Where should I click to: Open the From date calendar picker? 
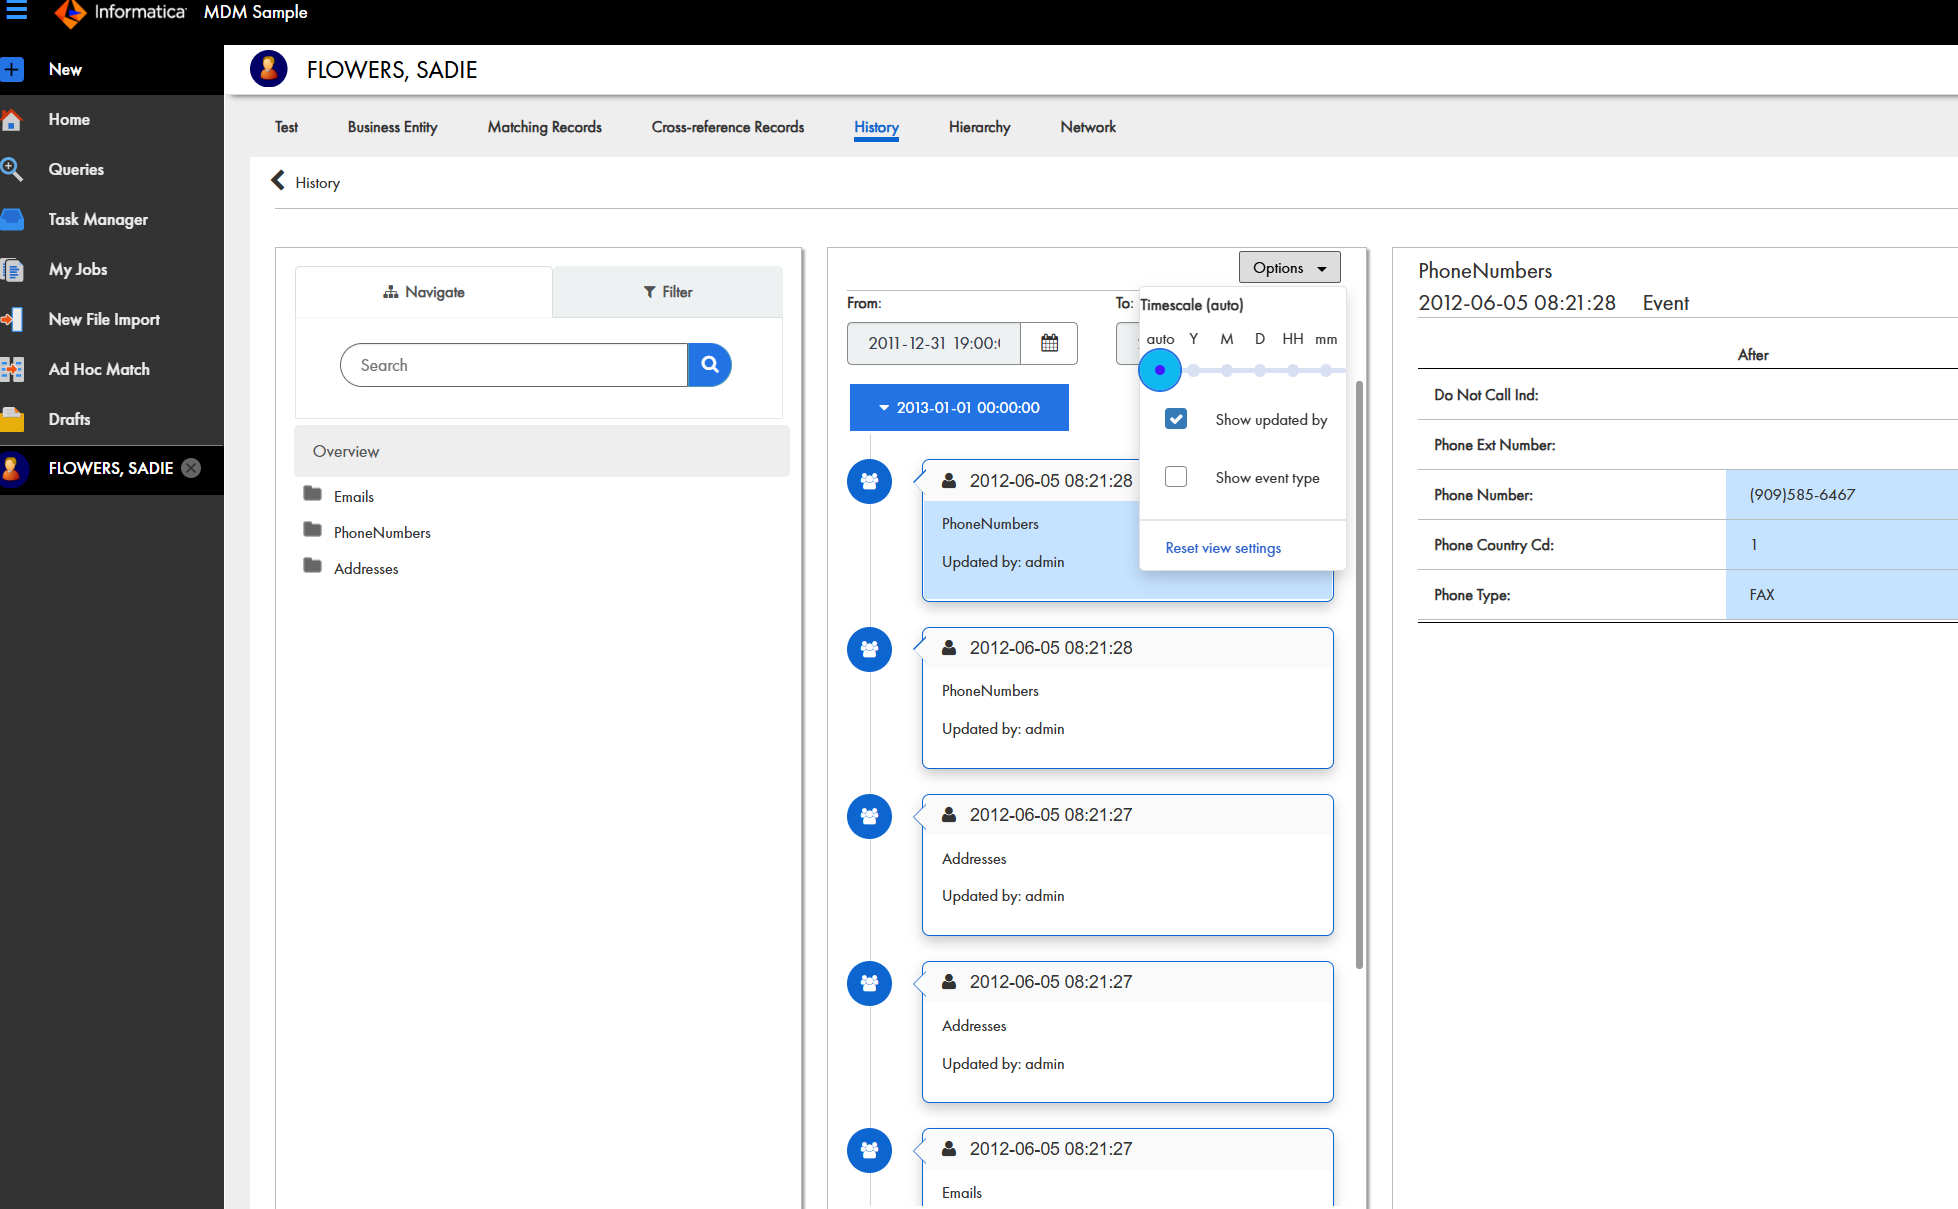tap(1049, 343)
